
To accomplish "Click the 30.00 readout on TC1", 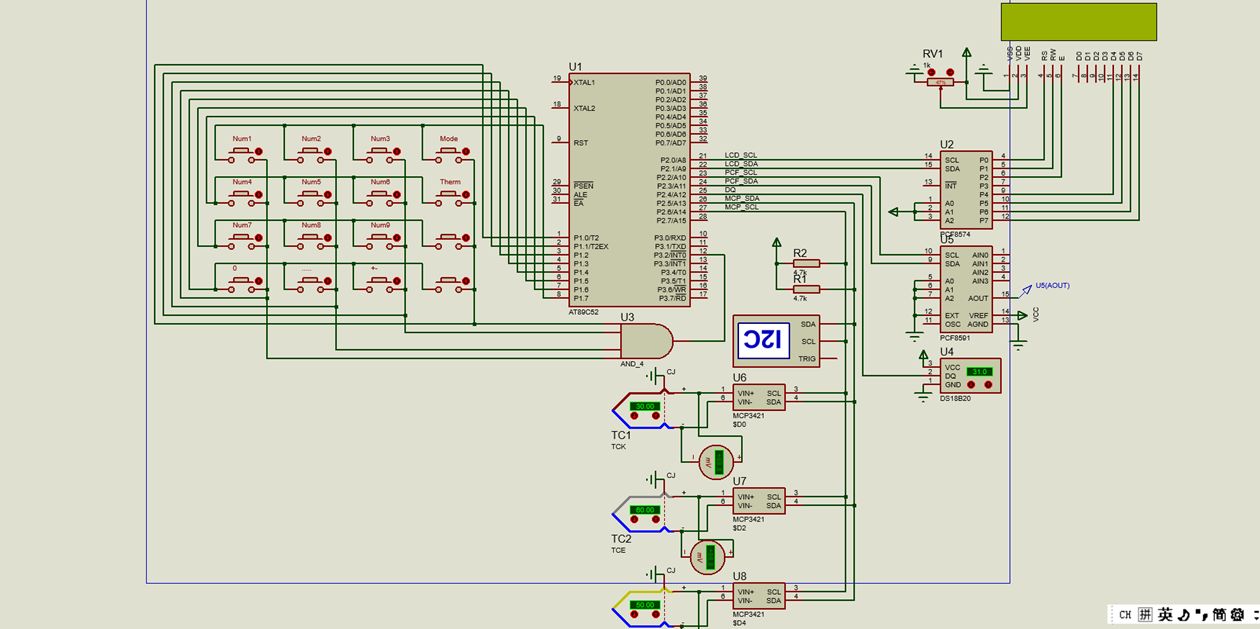I will pyautogui.click(x=645, y=406).
